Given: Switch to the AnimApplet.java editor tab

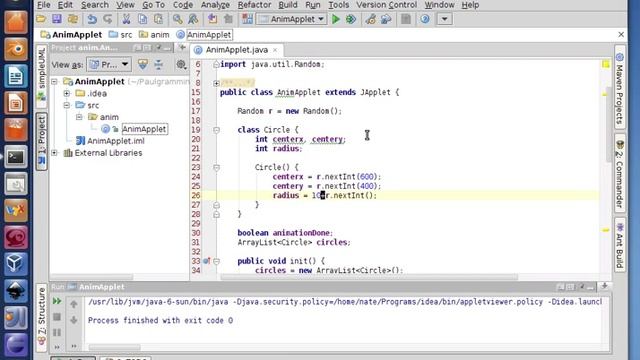Looking at the screenshot, I should [x=236, y=50].
